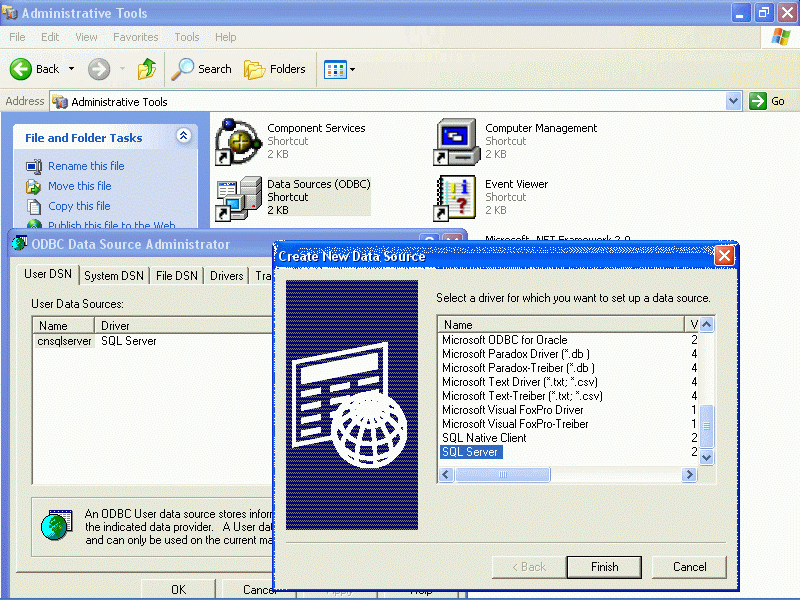
Task: Click driver list scroll up arrow
Action: [x=707, y=324]
